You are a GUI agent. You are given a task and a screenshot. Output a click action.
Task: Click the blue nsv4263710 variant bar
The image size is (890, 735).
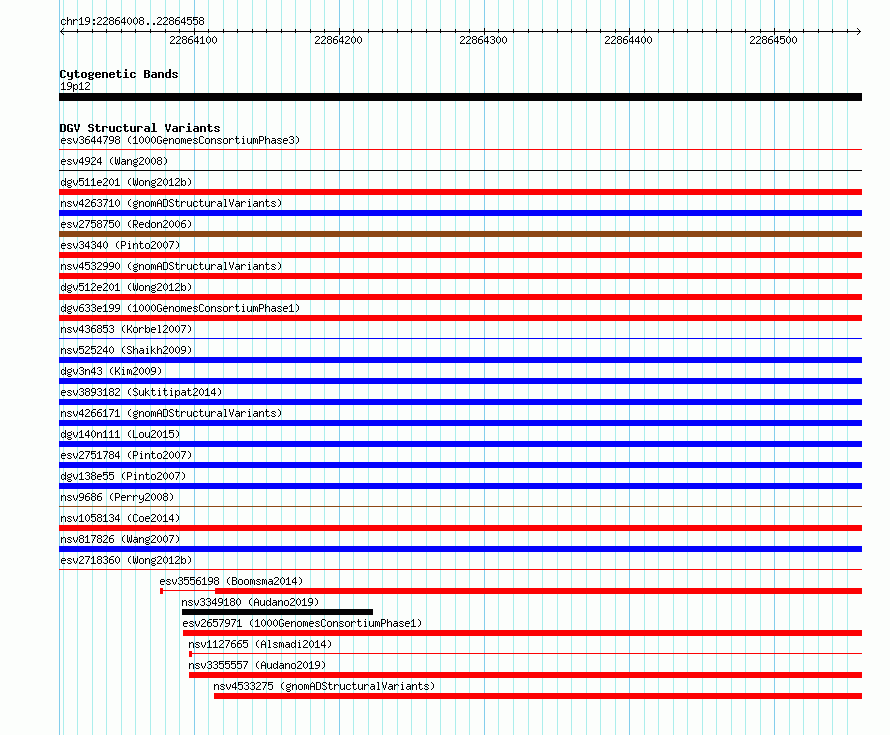pos(460,213)
